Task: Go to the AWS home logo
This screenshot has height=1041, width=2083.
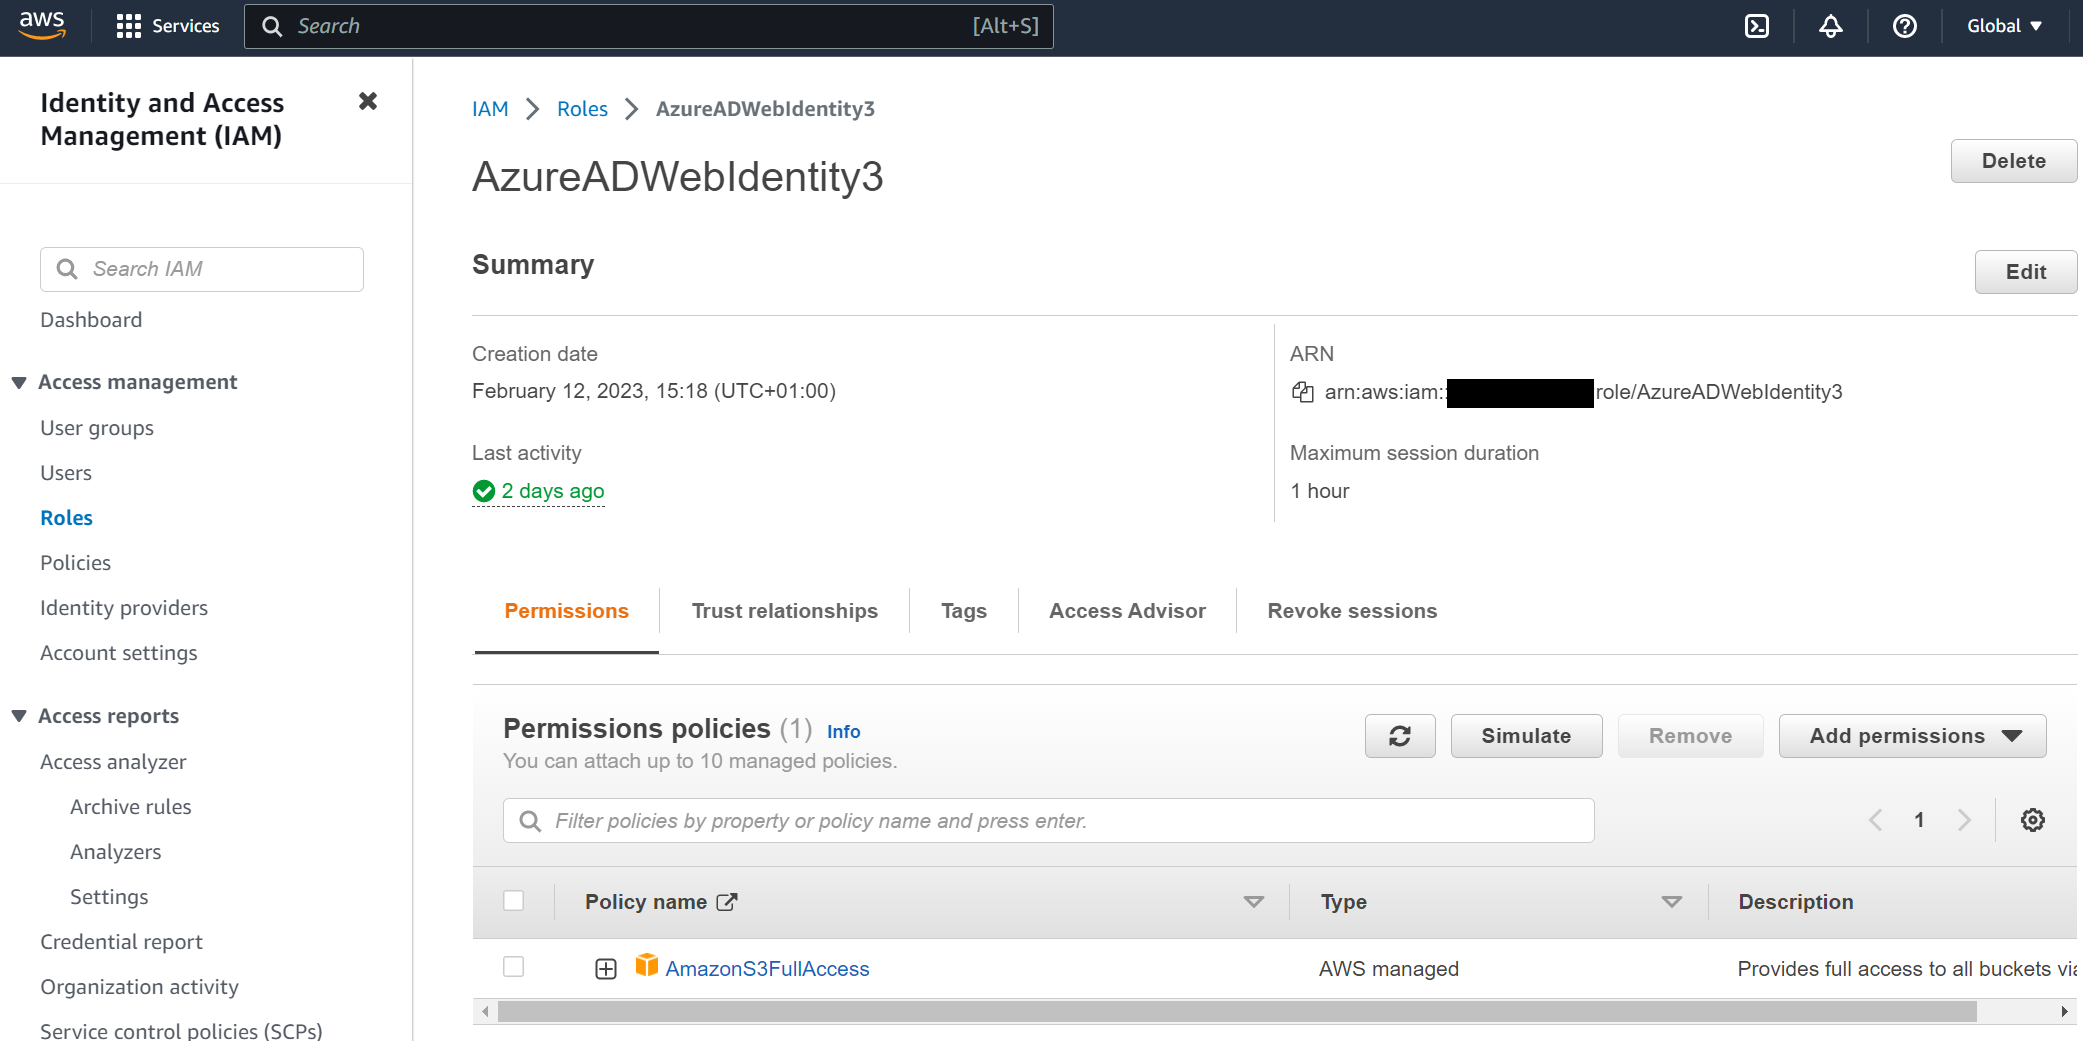Action: [x=42, y=26]
